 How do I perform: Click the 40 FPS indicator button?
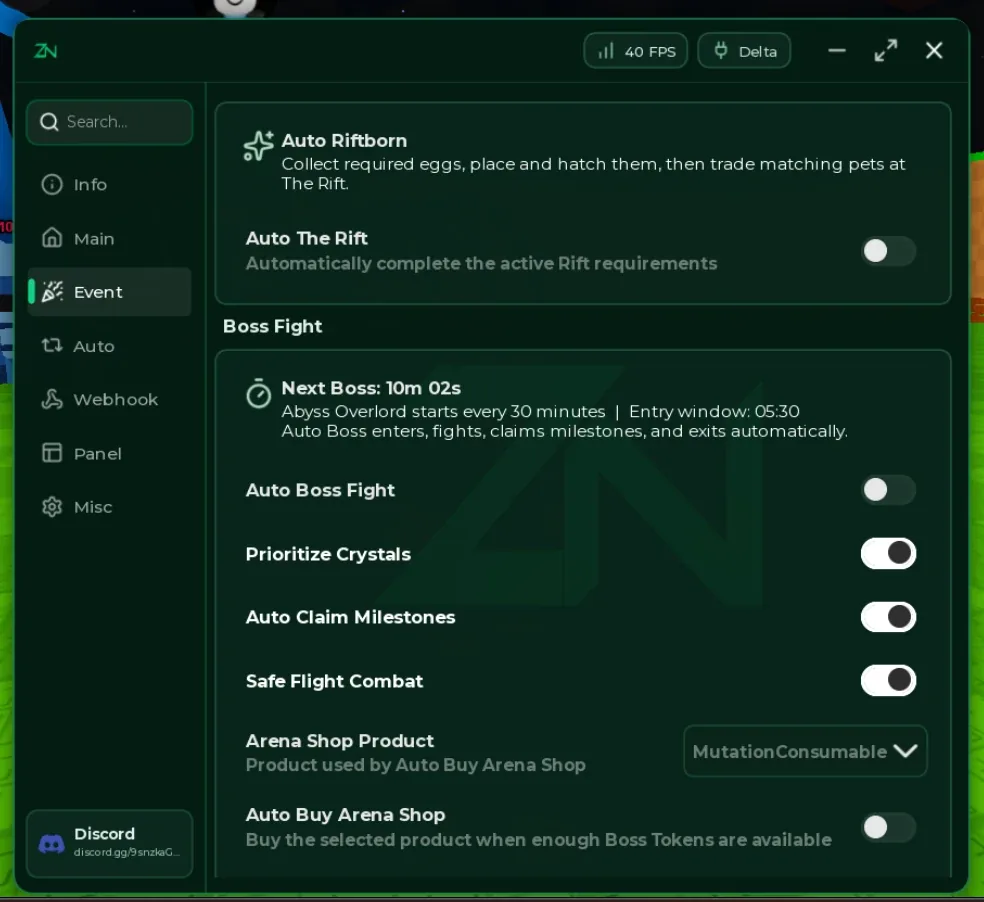pos(636,51)
